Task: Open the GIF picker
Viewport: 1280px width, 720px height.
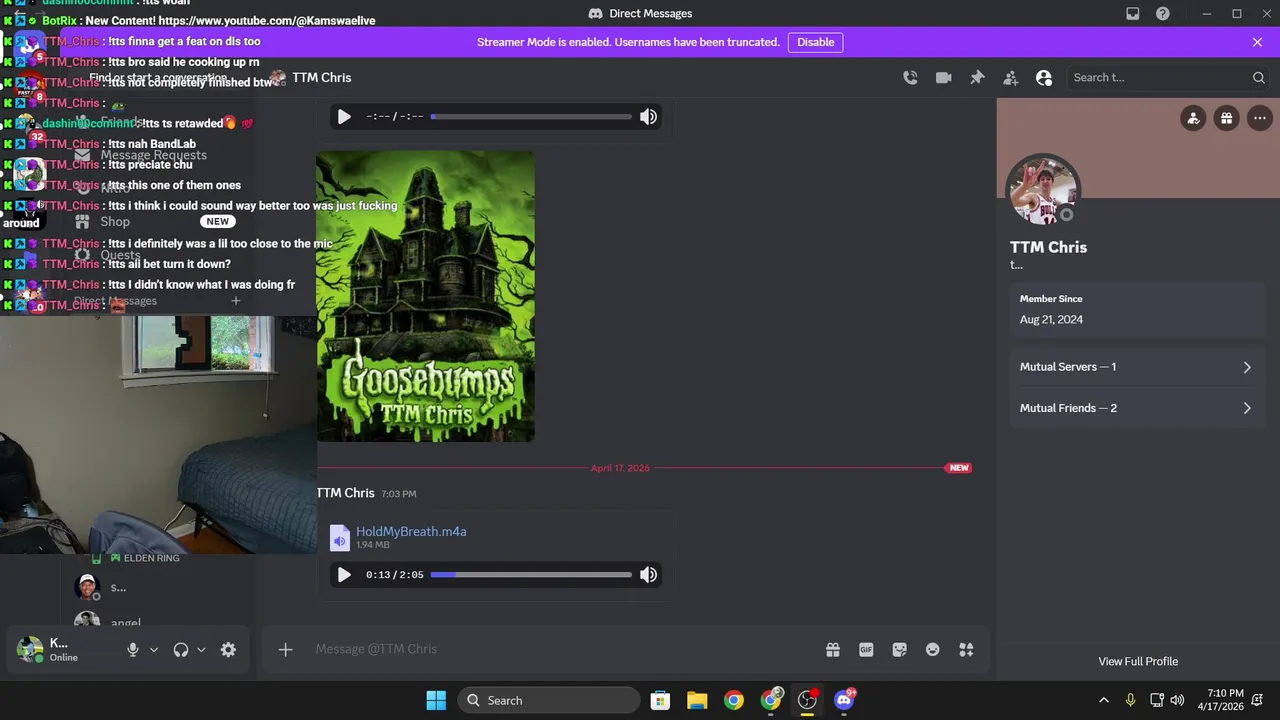Action: click(866, 649)
